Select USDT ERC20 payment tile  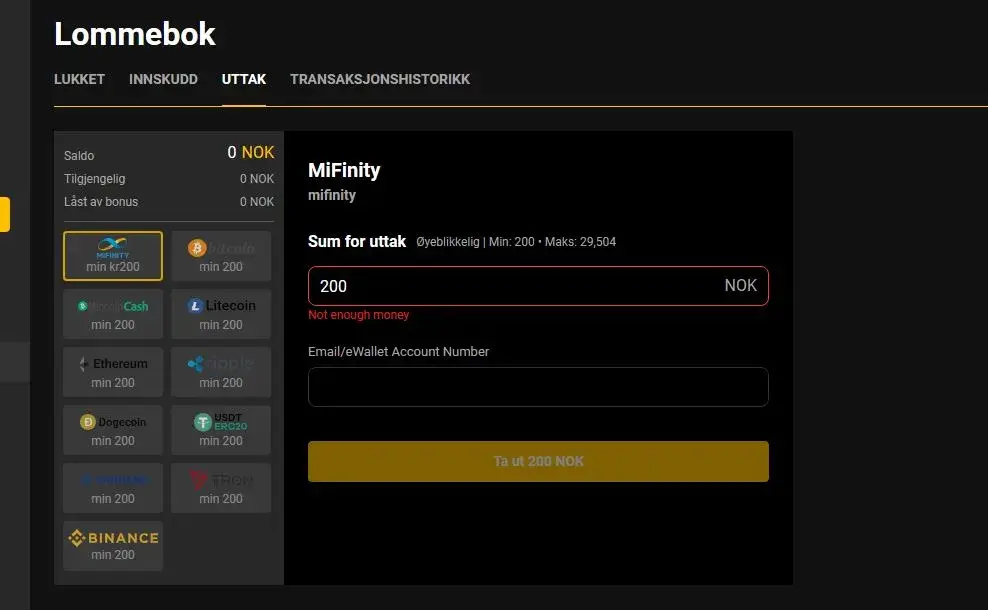pyautogui.click(x=221, y=430)
